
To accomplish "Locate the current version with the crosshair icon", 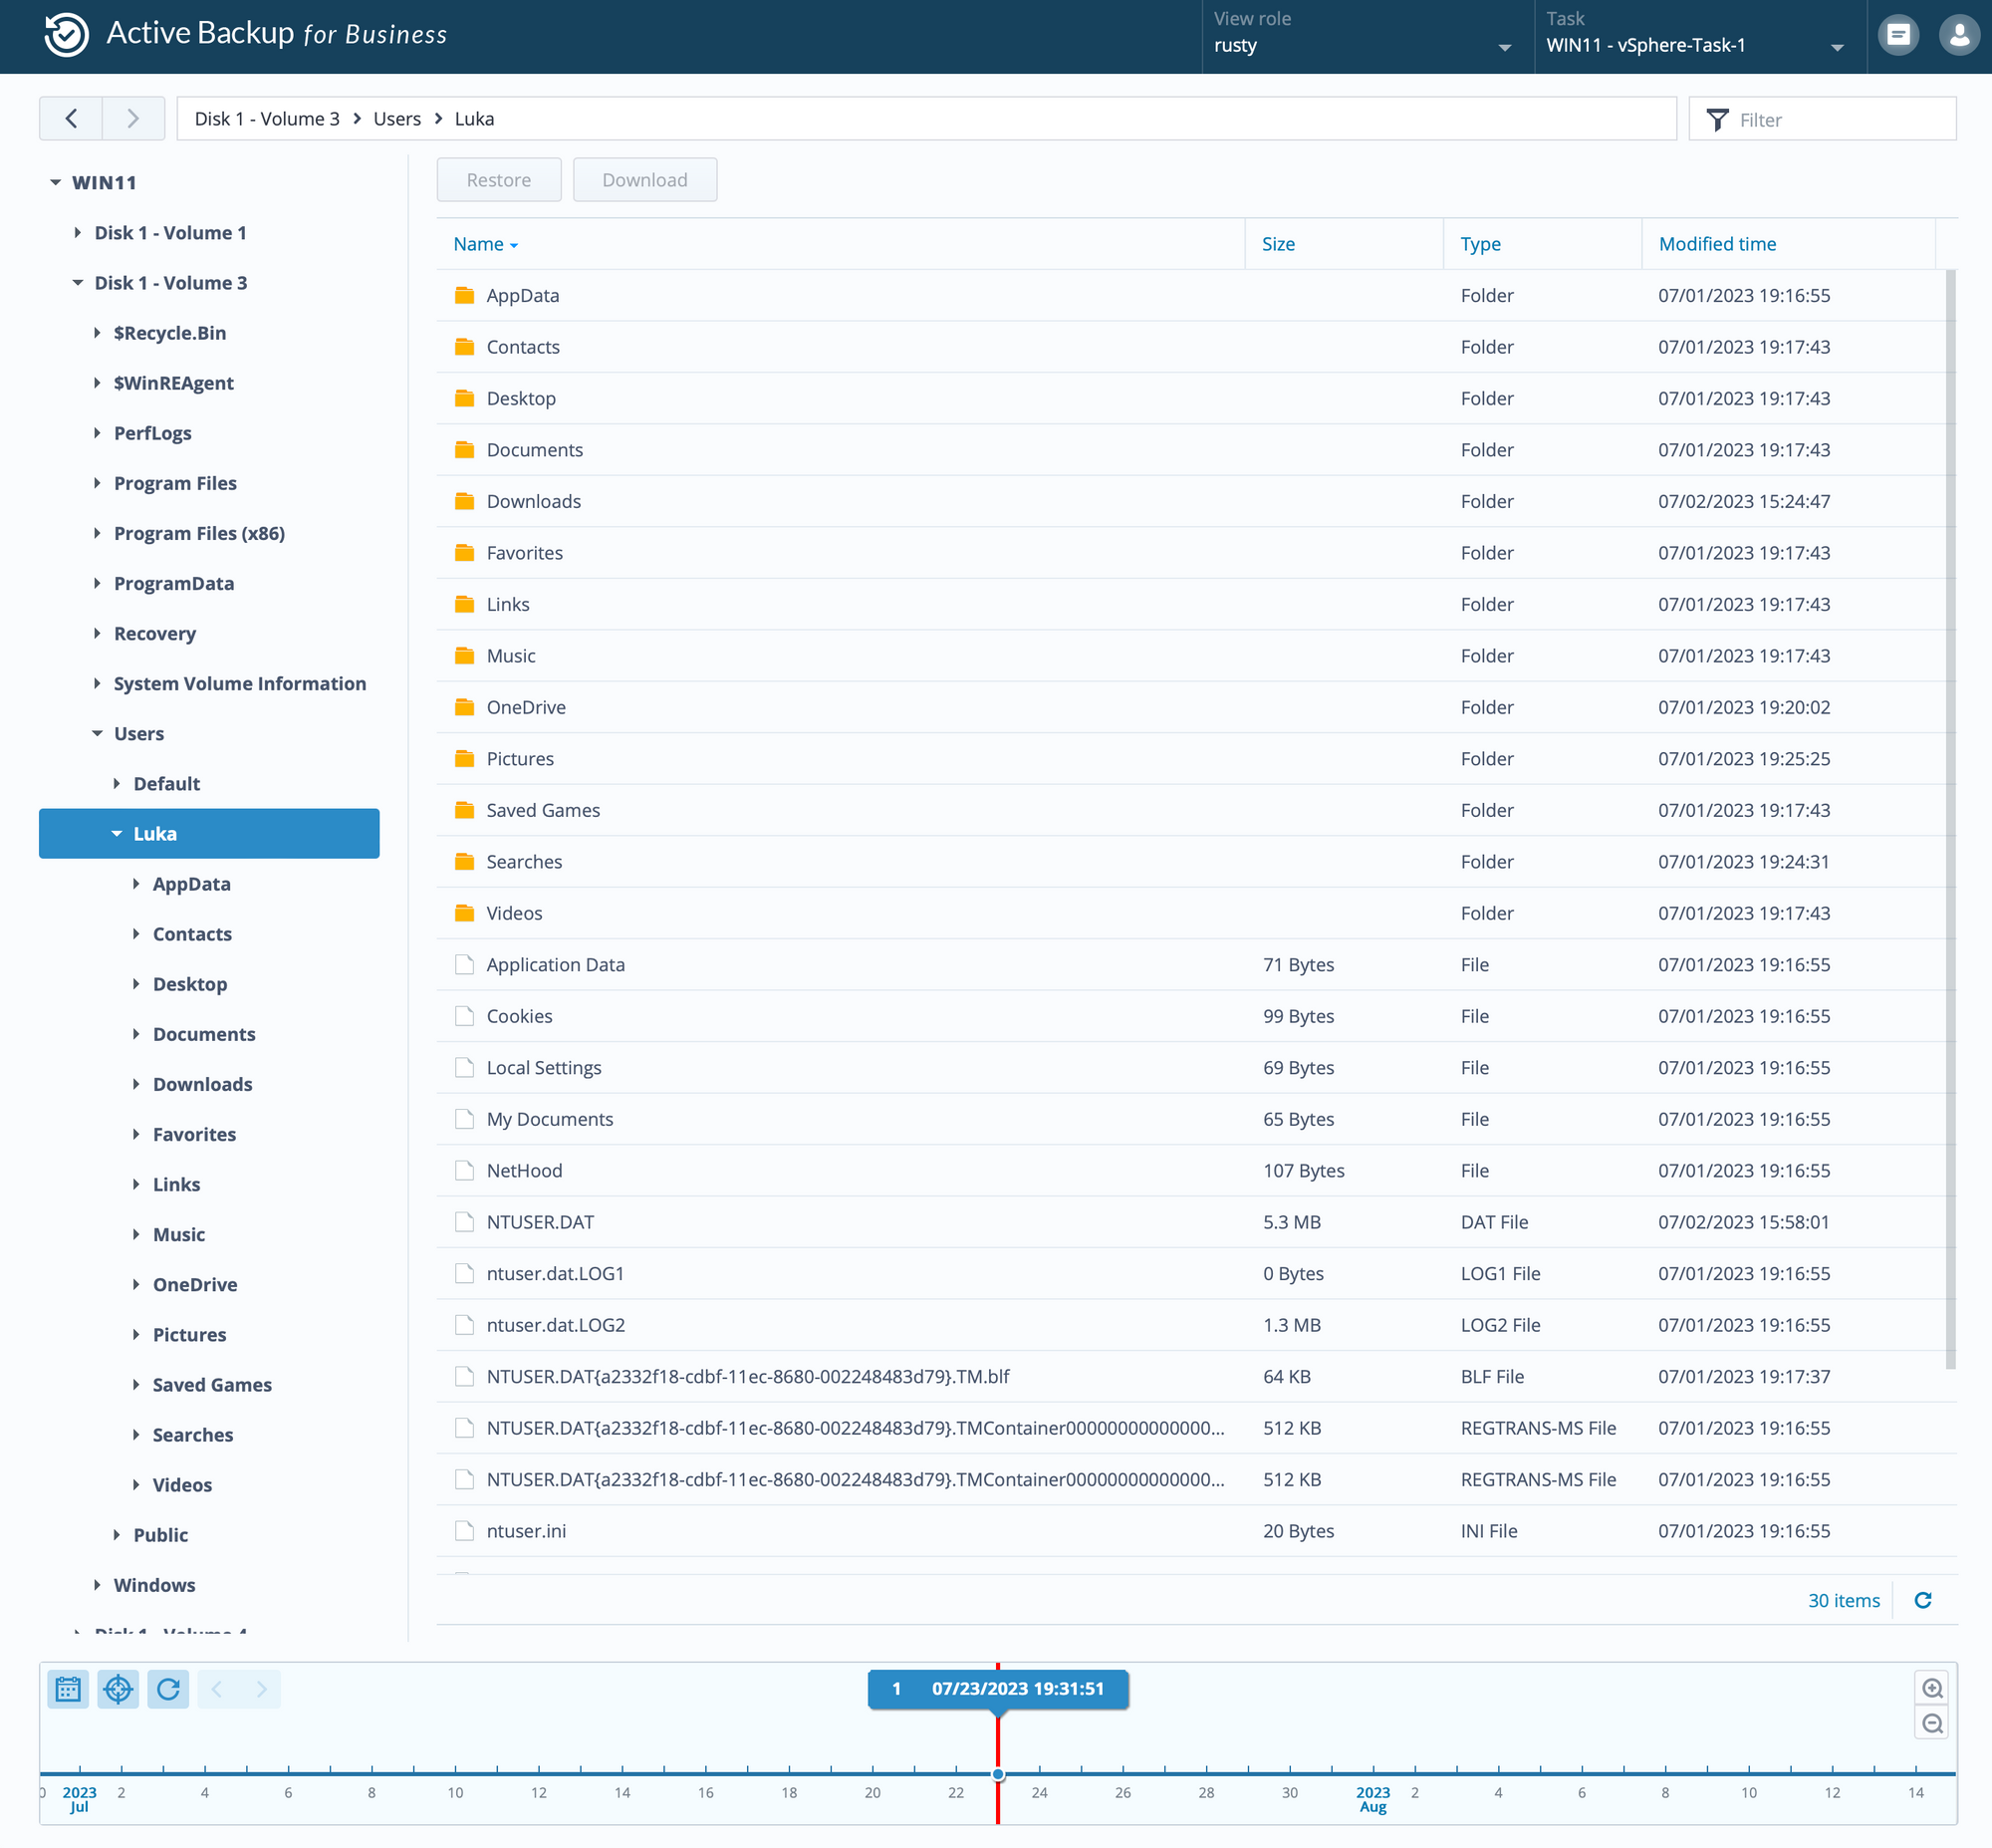I will (118, 1689).
